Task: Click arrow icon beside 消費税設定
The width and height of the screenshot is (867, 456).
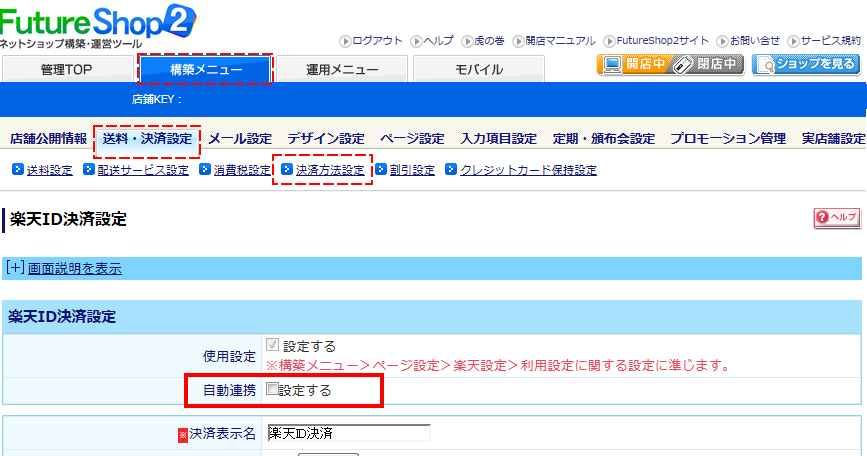Action: 205,169
